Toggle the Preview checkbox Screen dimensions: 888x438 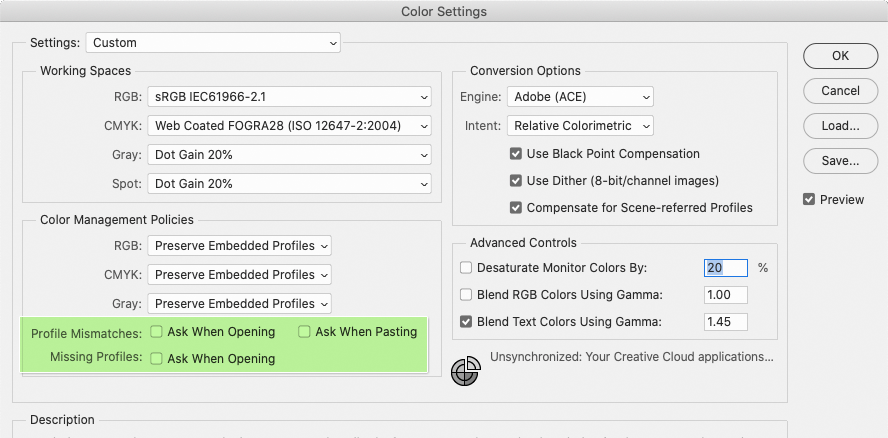point(809,199)
